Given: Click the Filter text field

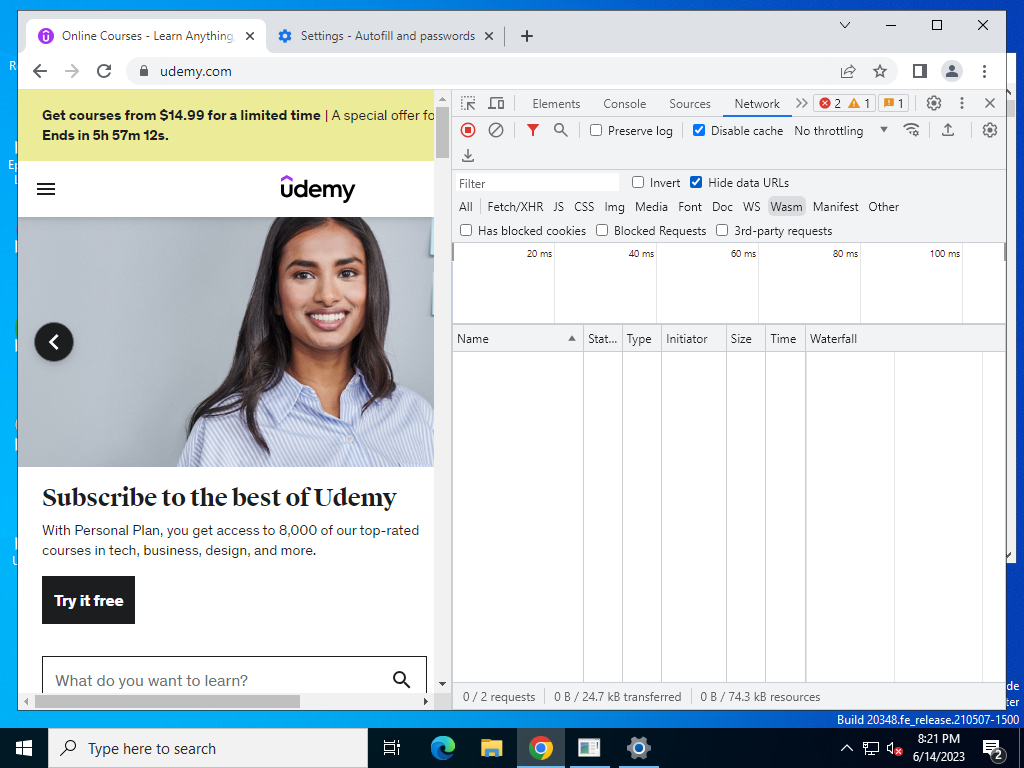Looking at the screenshot, I should 537,183.
